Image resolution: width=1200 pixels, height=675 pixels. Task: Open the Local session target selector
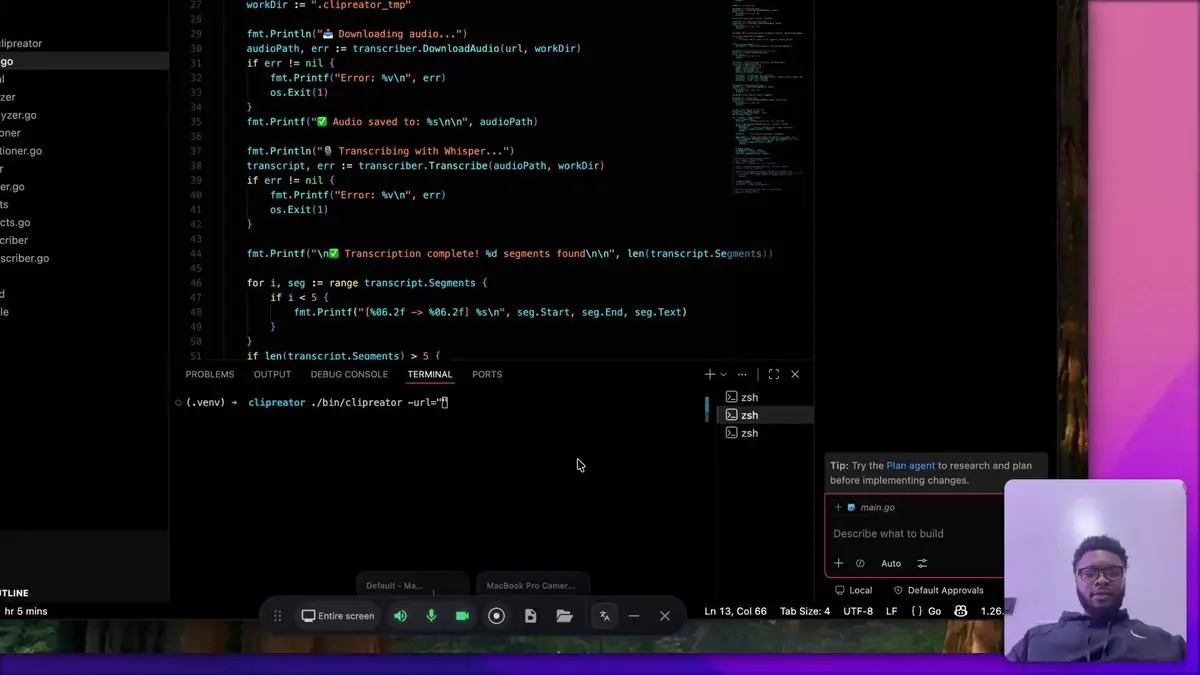[x=853, y=591]
